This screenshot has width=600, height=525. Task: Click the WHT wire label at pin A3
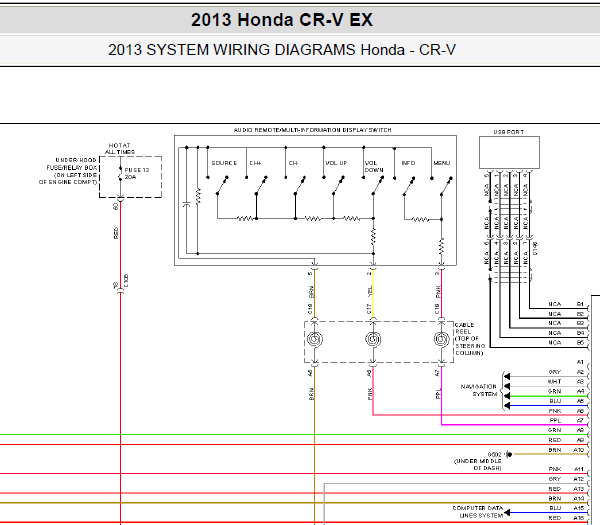point(554,382)
